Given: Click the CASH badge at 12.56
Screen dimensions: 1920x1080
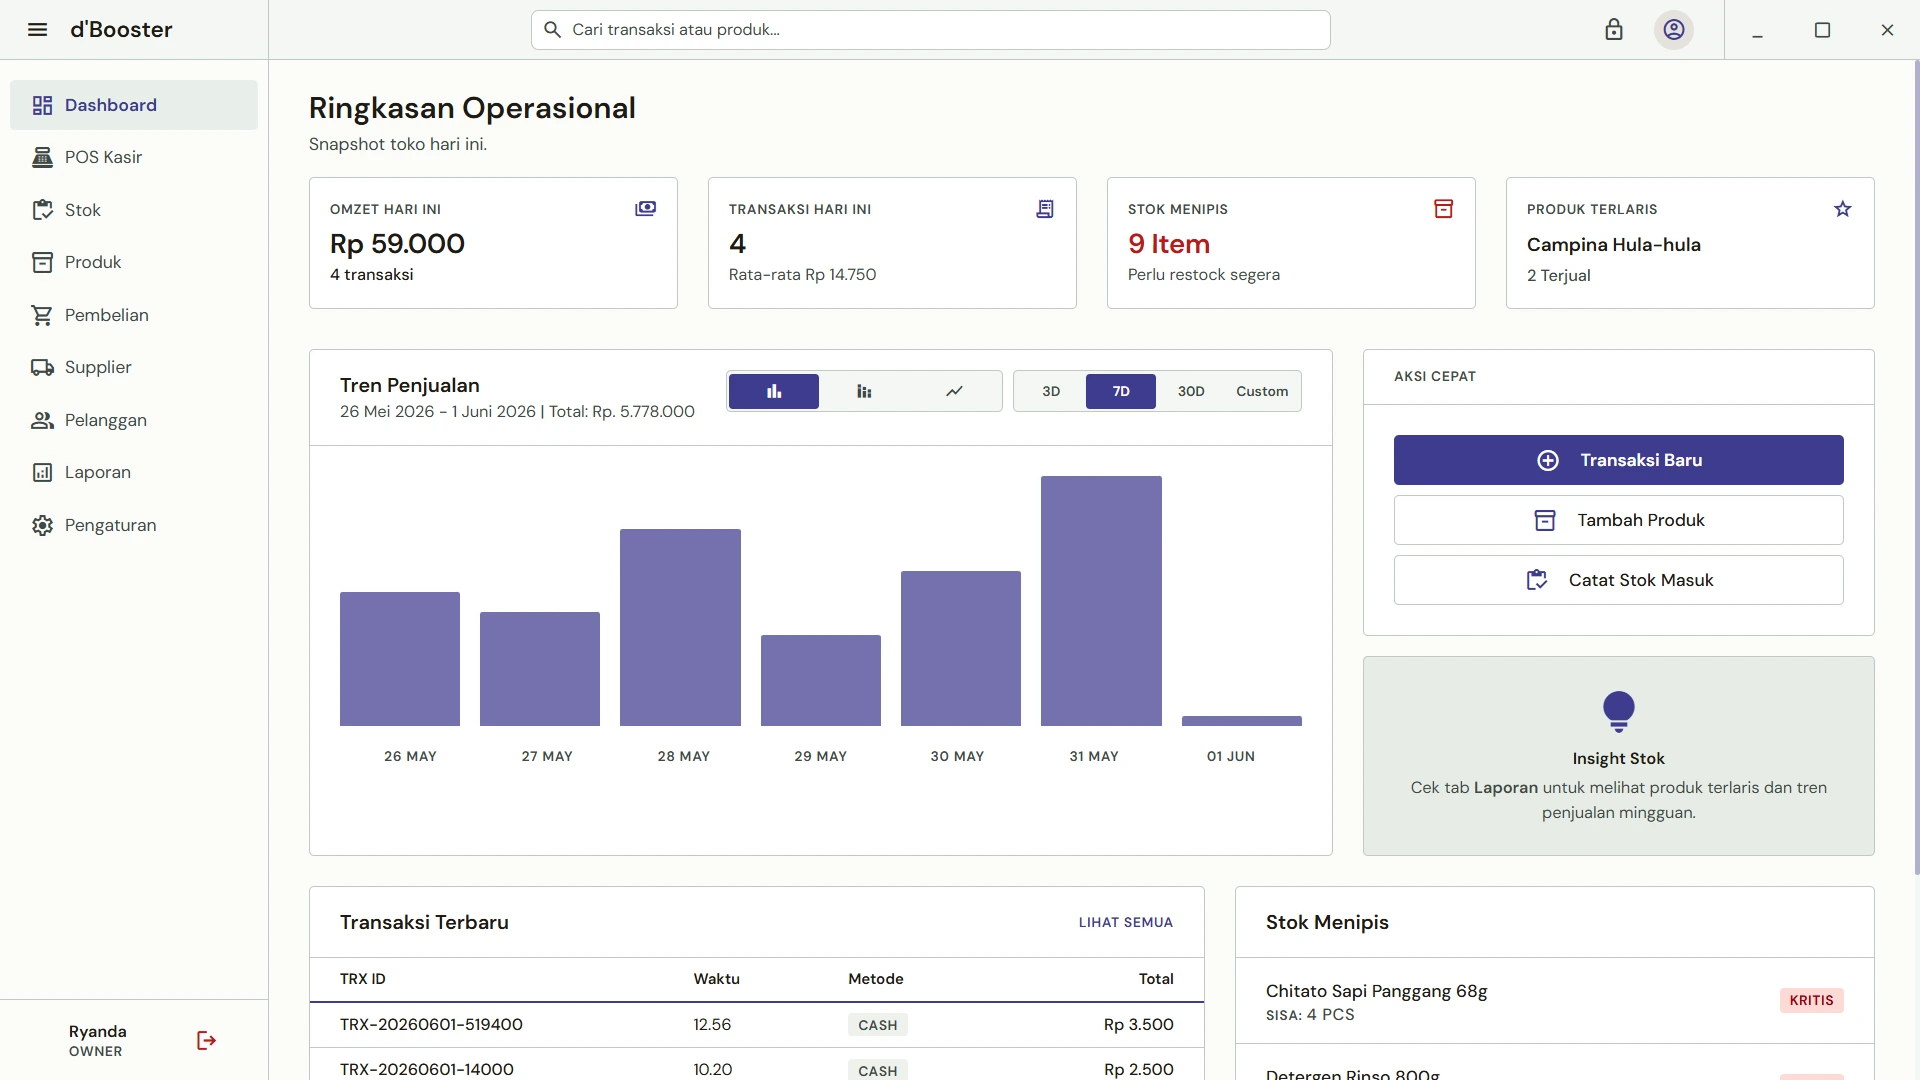Looking at the screenshot, I should 878,1025.
